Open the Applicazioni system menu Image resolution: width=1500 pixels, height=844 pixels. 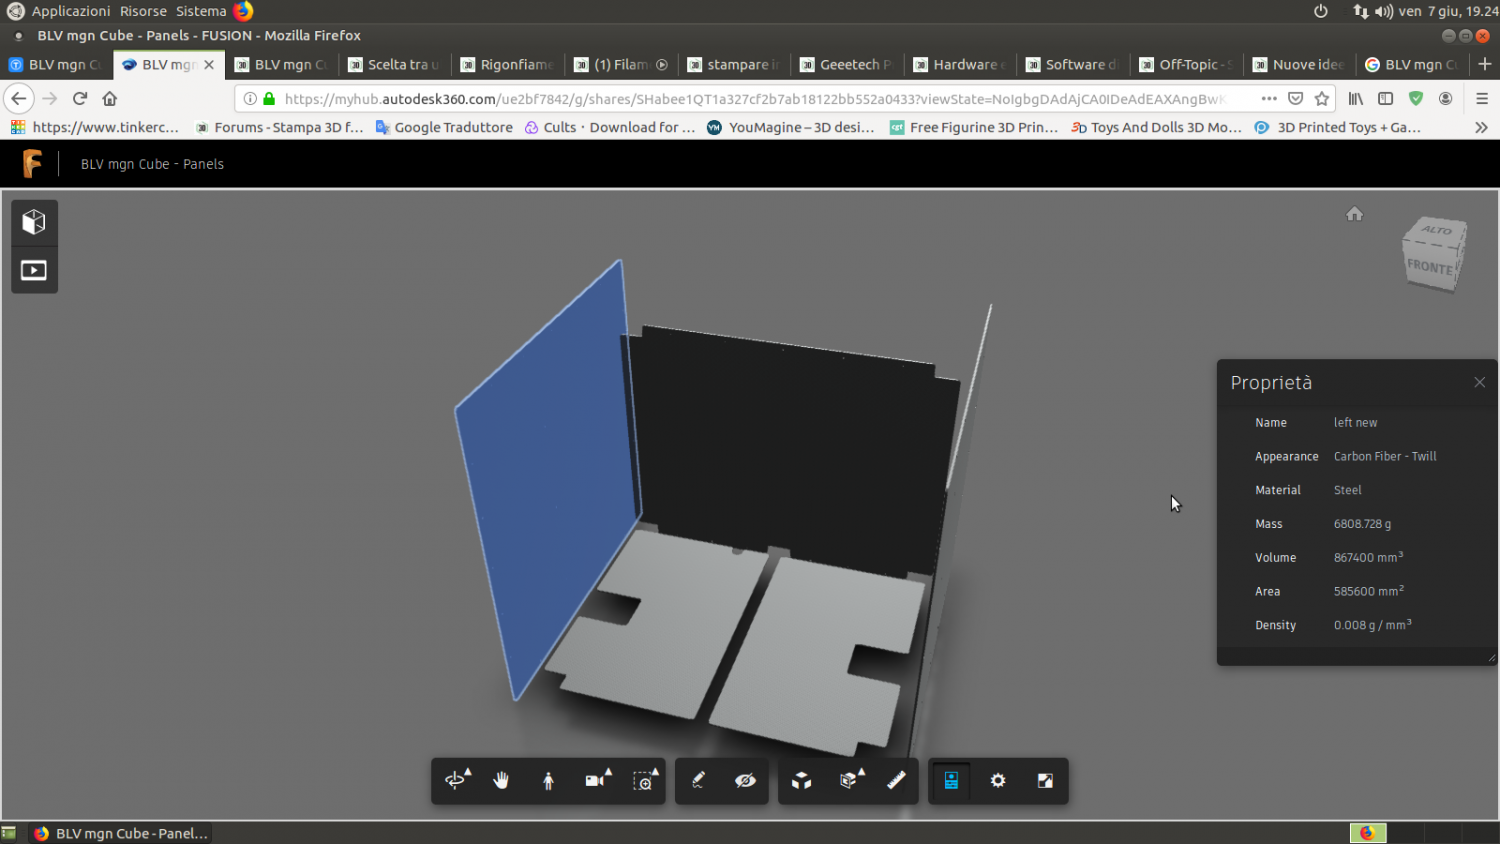(70, 11)
